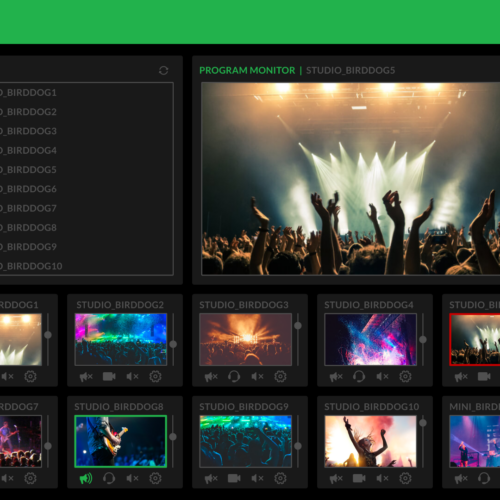500x500 pixels.
Task: Select the MINI_BIRD stage thumbnail
Action: (x=475, y=441)
